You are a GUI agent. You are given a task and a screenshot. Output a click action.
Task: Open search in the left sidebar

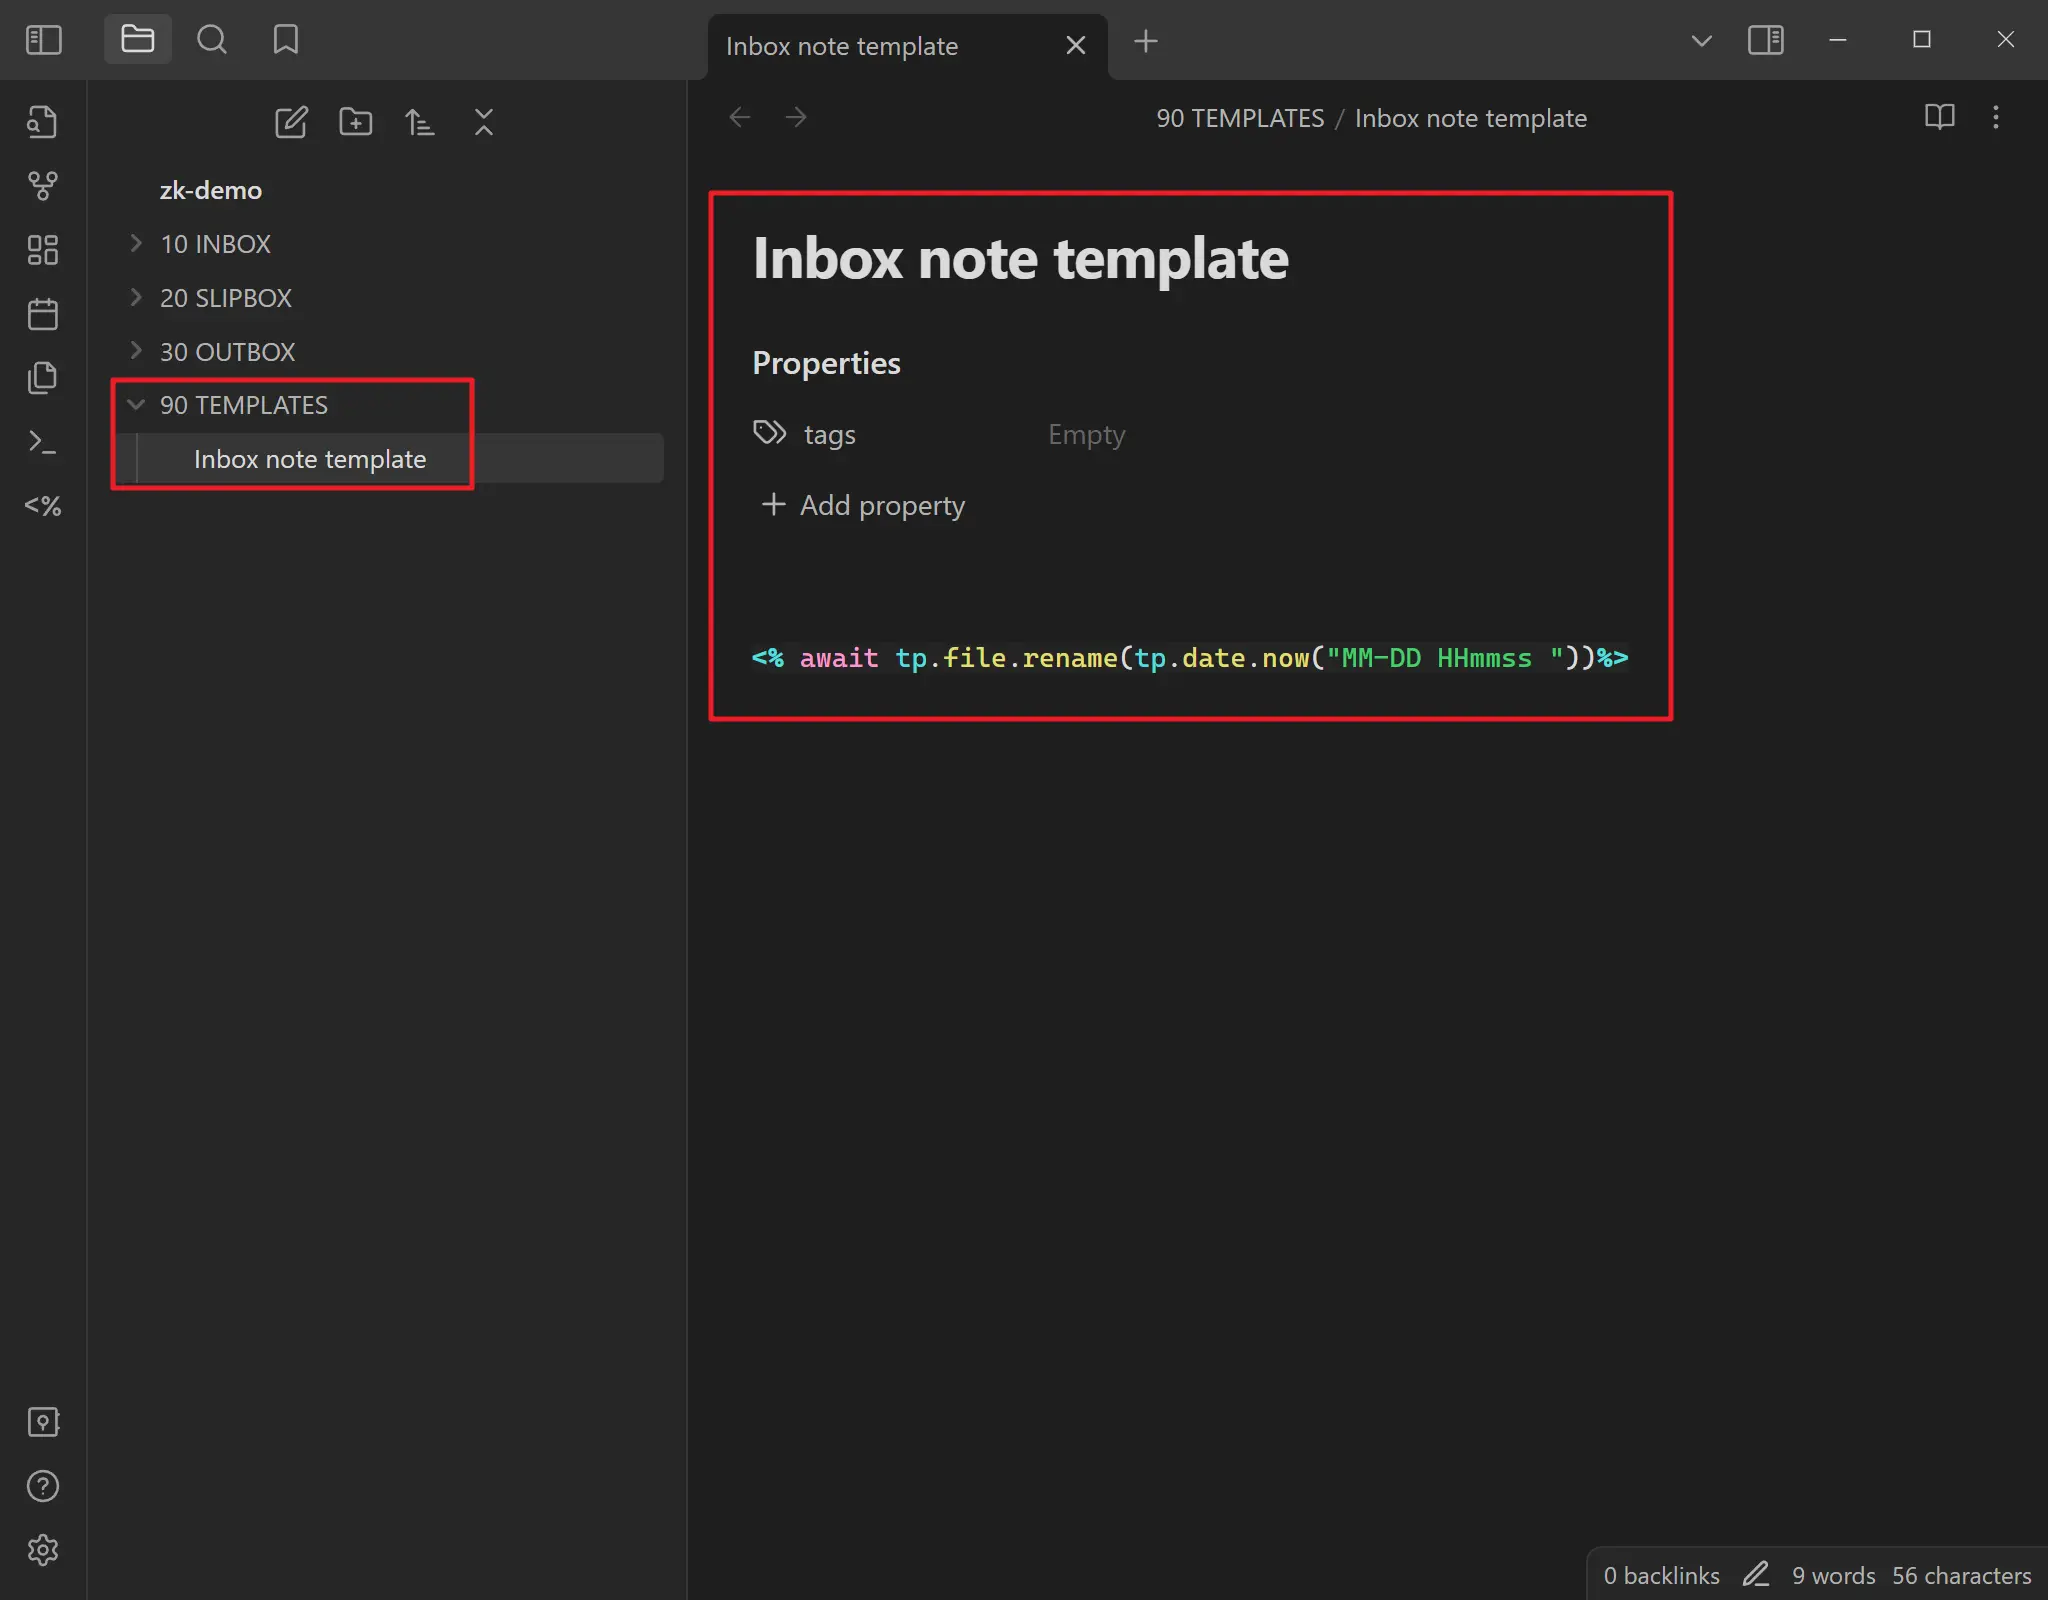point(212,40)
